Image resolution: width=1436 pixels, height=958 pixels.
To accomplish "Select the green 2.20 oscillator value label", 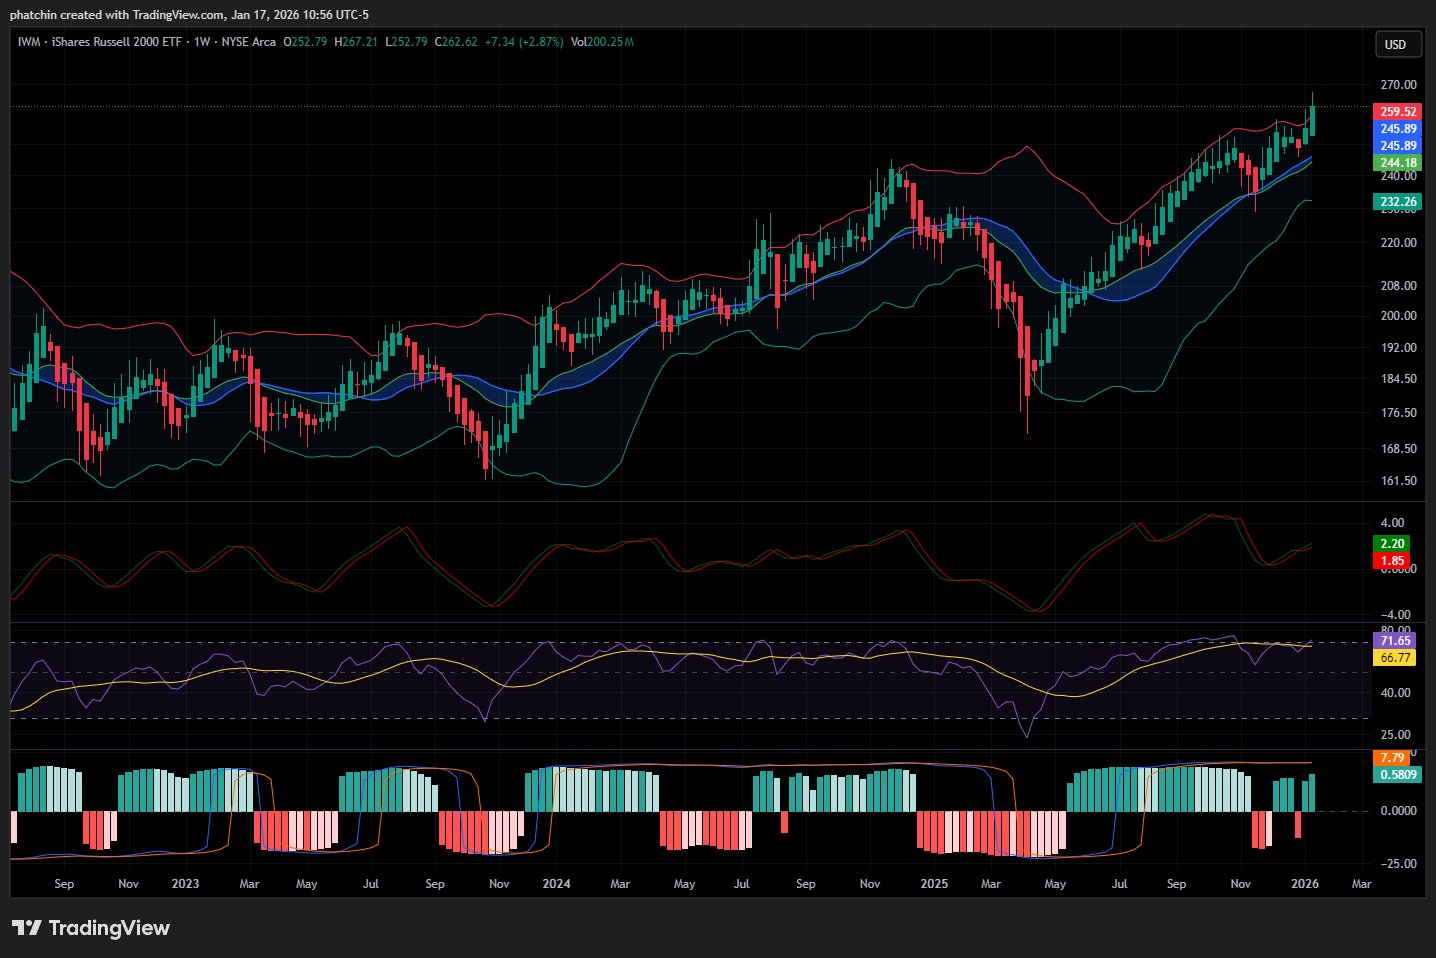I will (1392, 544).
